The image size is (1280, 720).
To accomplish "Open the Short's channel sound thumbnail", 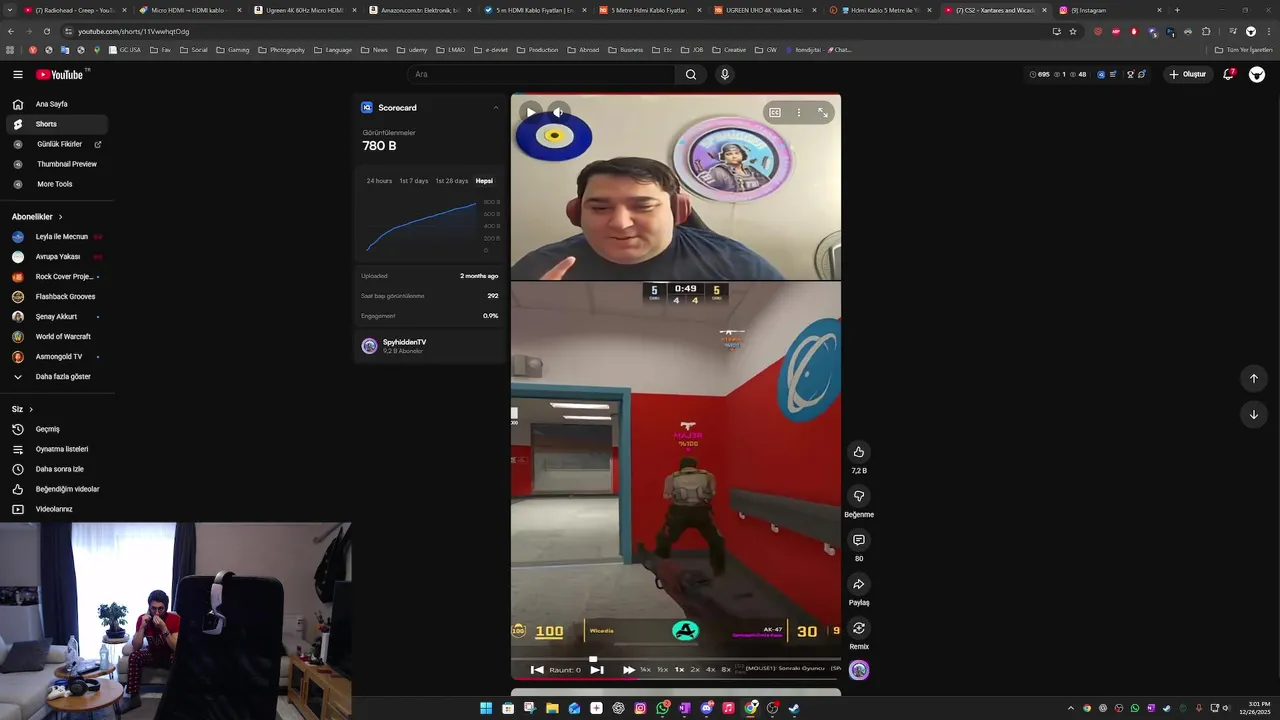I will (x=859, y=670).
